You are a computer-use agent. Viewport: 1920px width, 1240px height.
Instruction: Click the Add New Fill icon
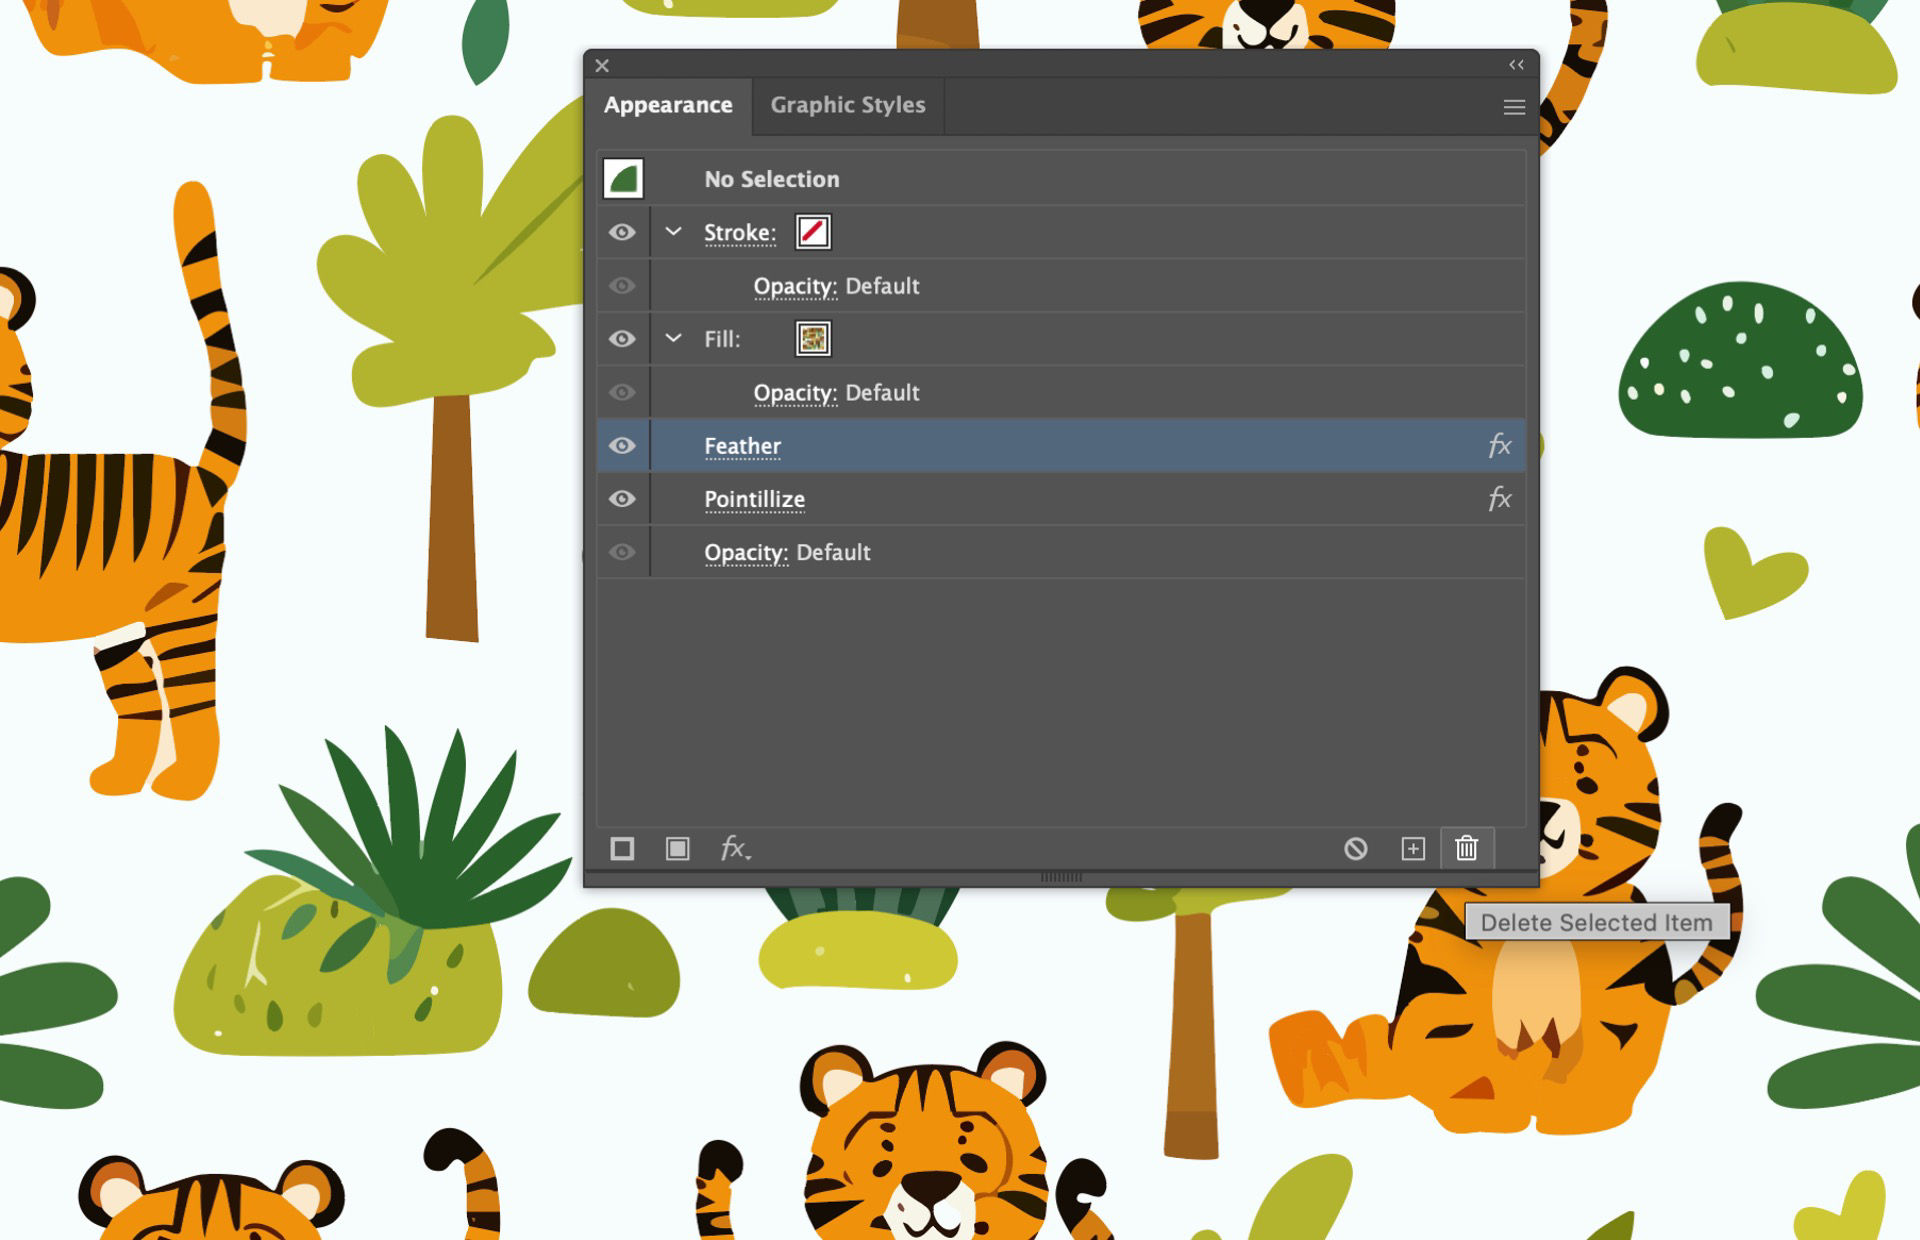[x=679, y=848]
